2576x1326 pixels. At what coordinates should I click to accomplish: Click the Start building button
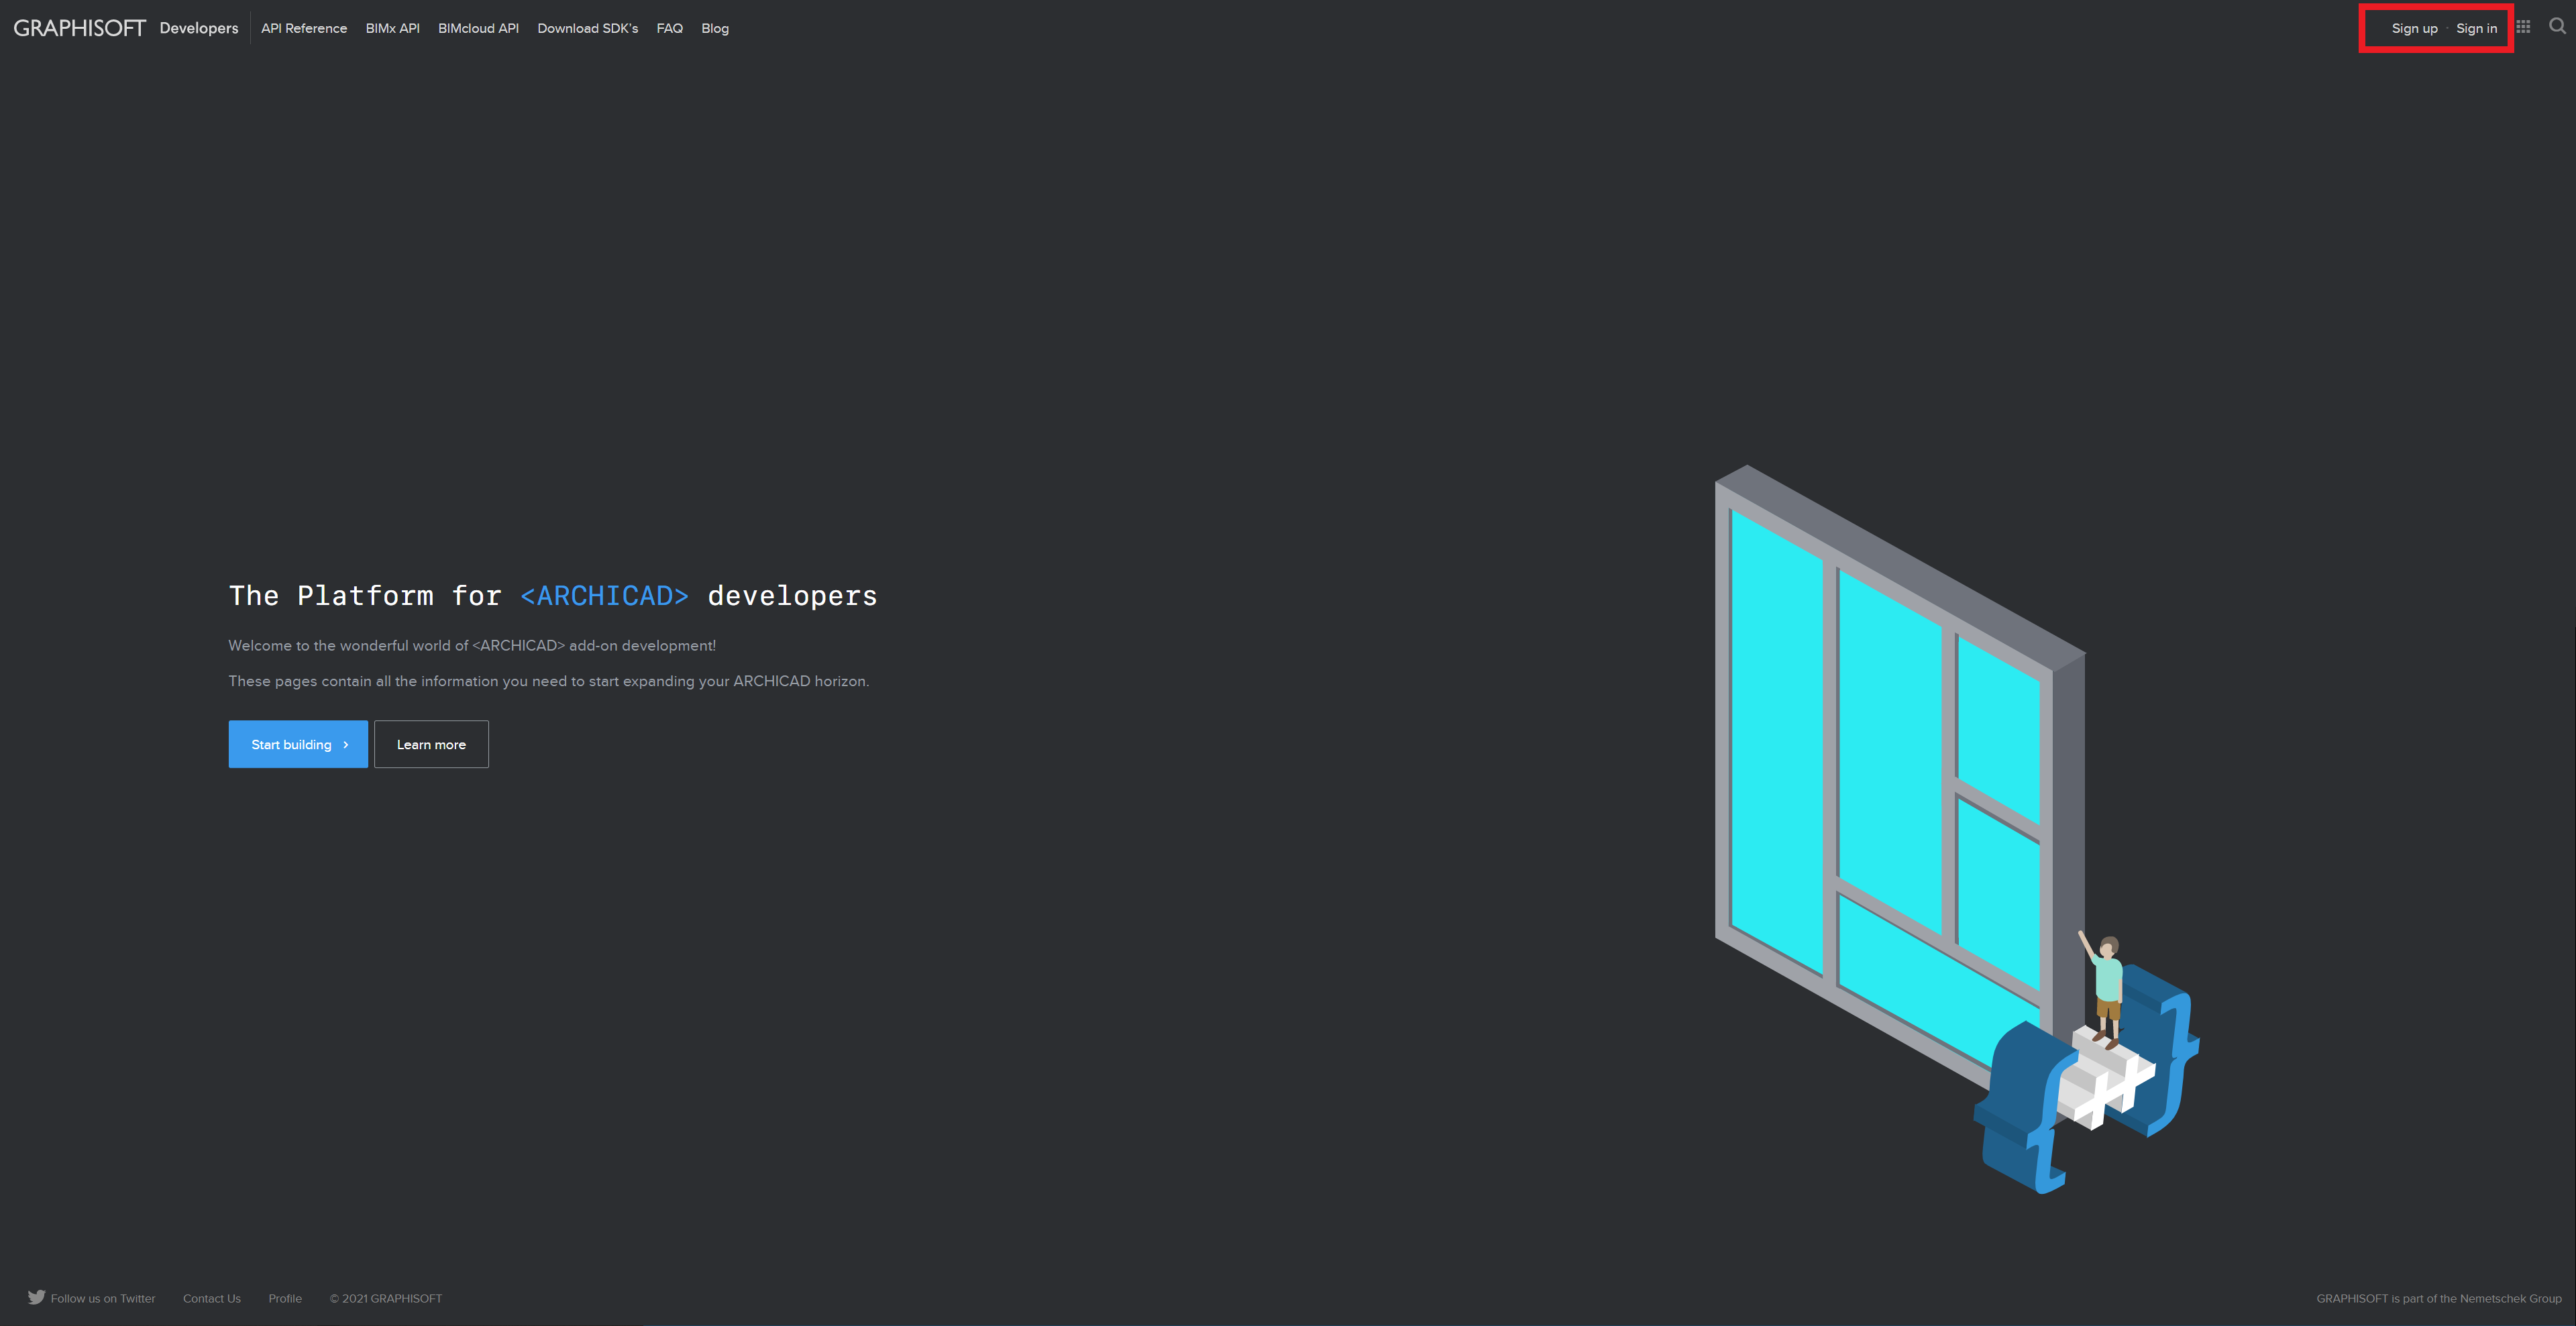tap(298, 744)
